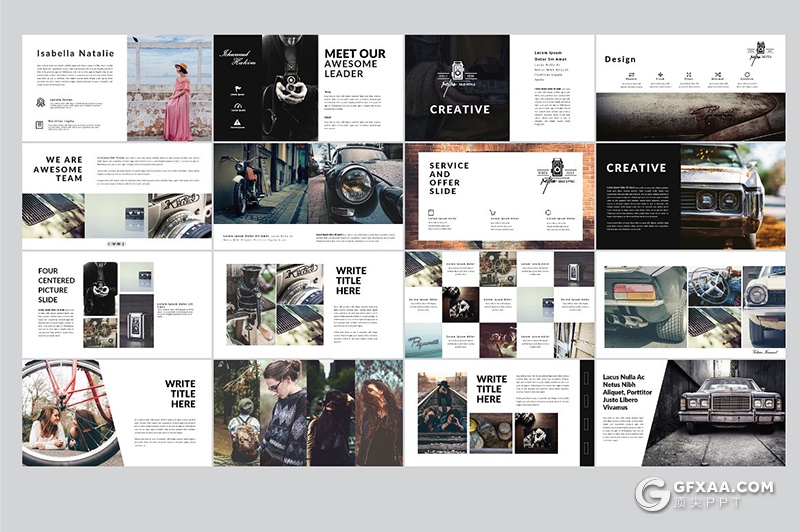800x532 pixels.
Task: Click the camera logo above the CREATIVE title
Action: pos(457,71)
